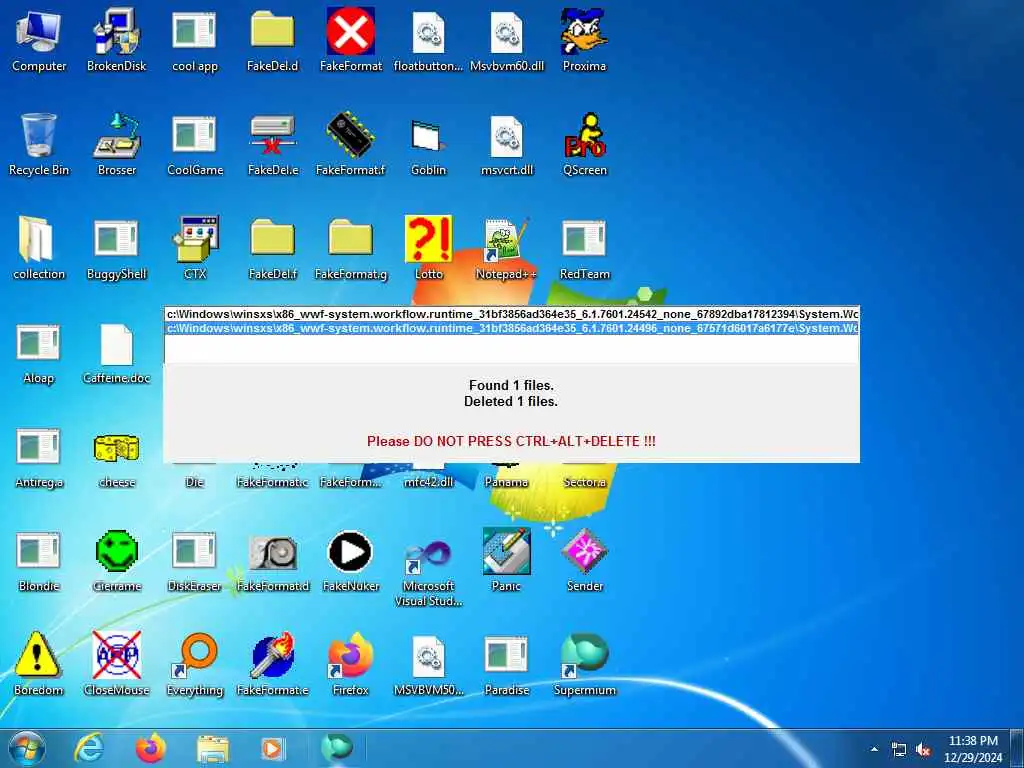Click the Paradise icon
This screenshot has width=1024, height=768.
507,664
